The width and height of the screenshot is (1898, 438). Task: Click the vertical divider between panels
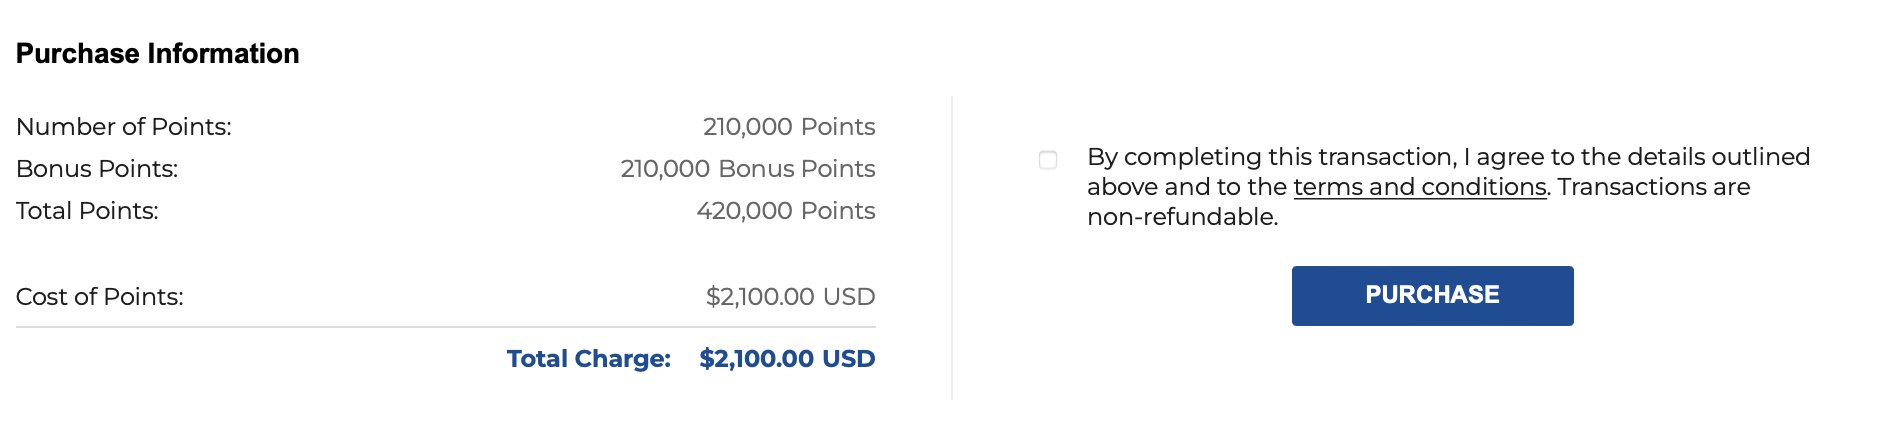(952, 248)
